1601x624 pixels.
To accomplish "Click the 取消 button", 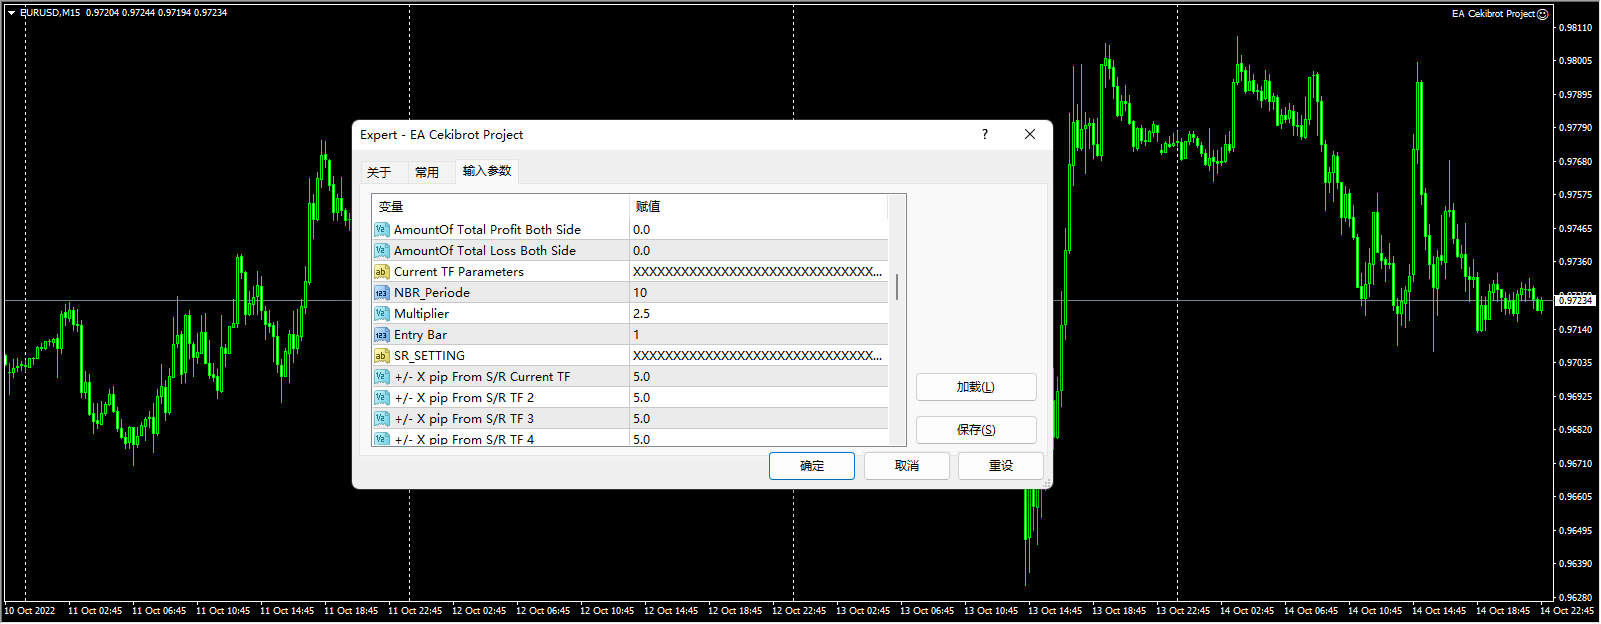I will 906,466.
